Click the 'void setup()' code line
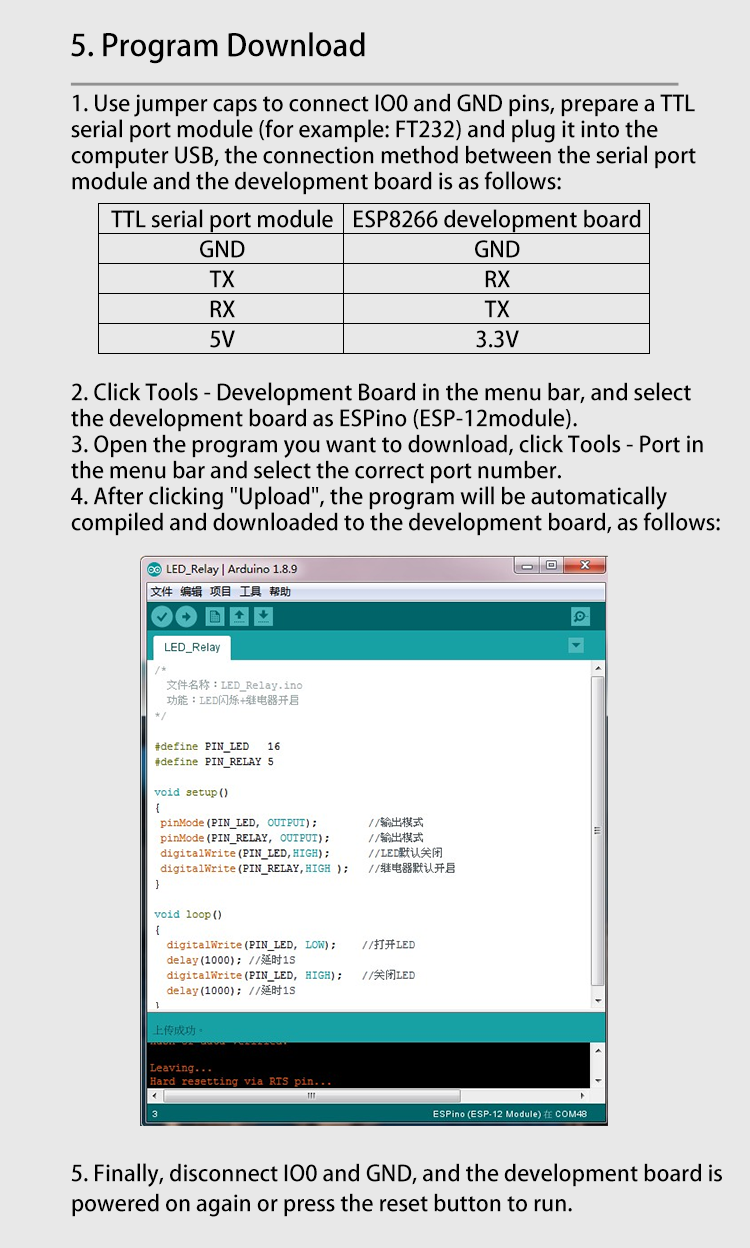The width and height of the screenshot is (750, 1248). tap(191, 792)
